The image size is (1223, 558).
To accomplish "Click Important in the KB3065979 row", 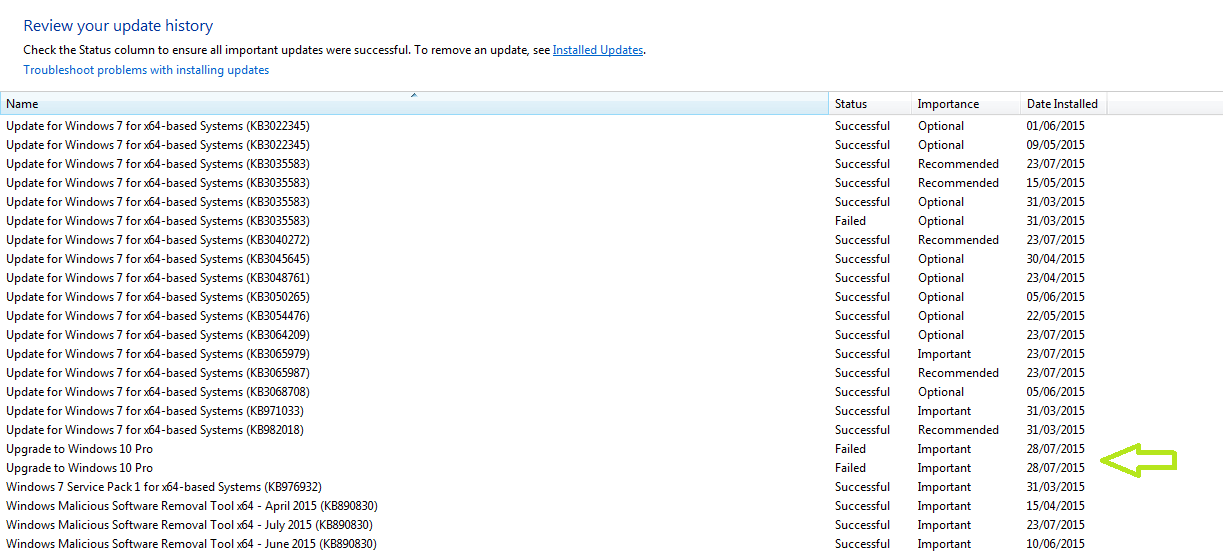I will click(x=944, y=354).
